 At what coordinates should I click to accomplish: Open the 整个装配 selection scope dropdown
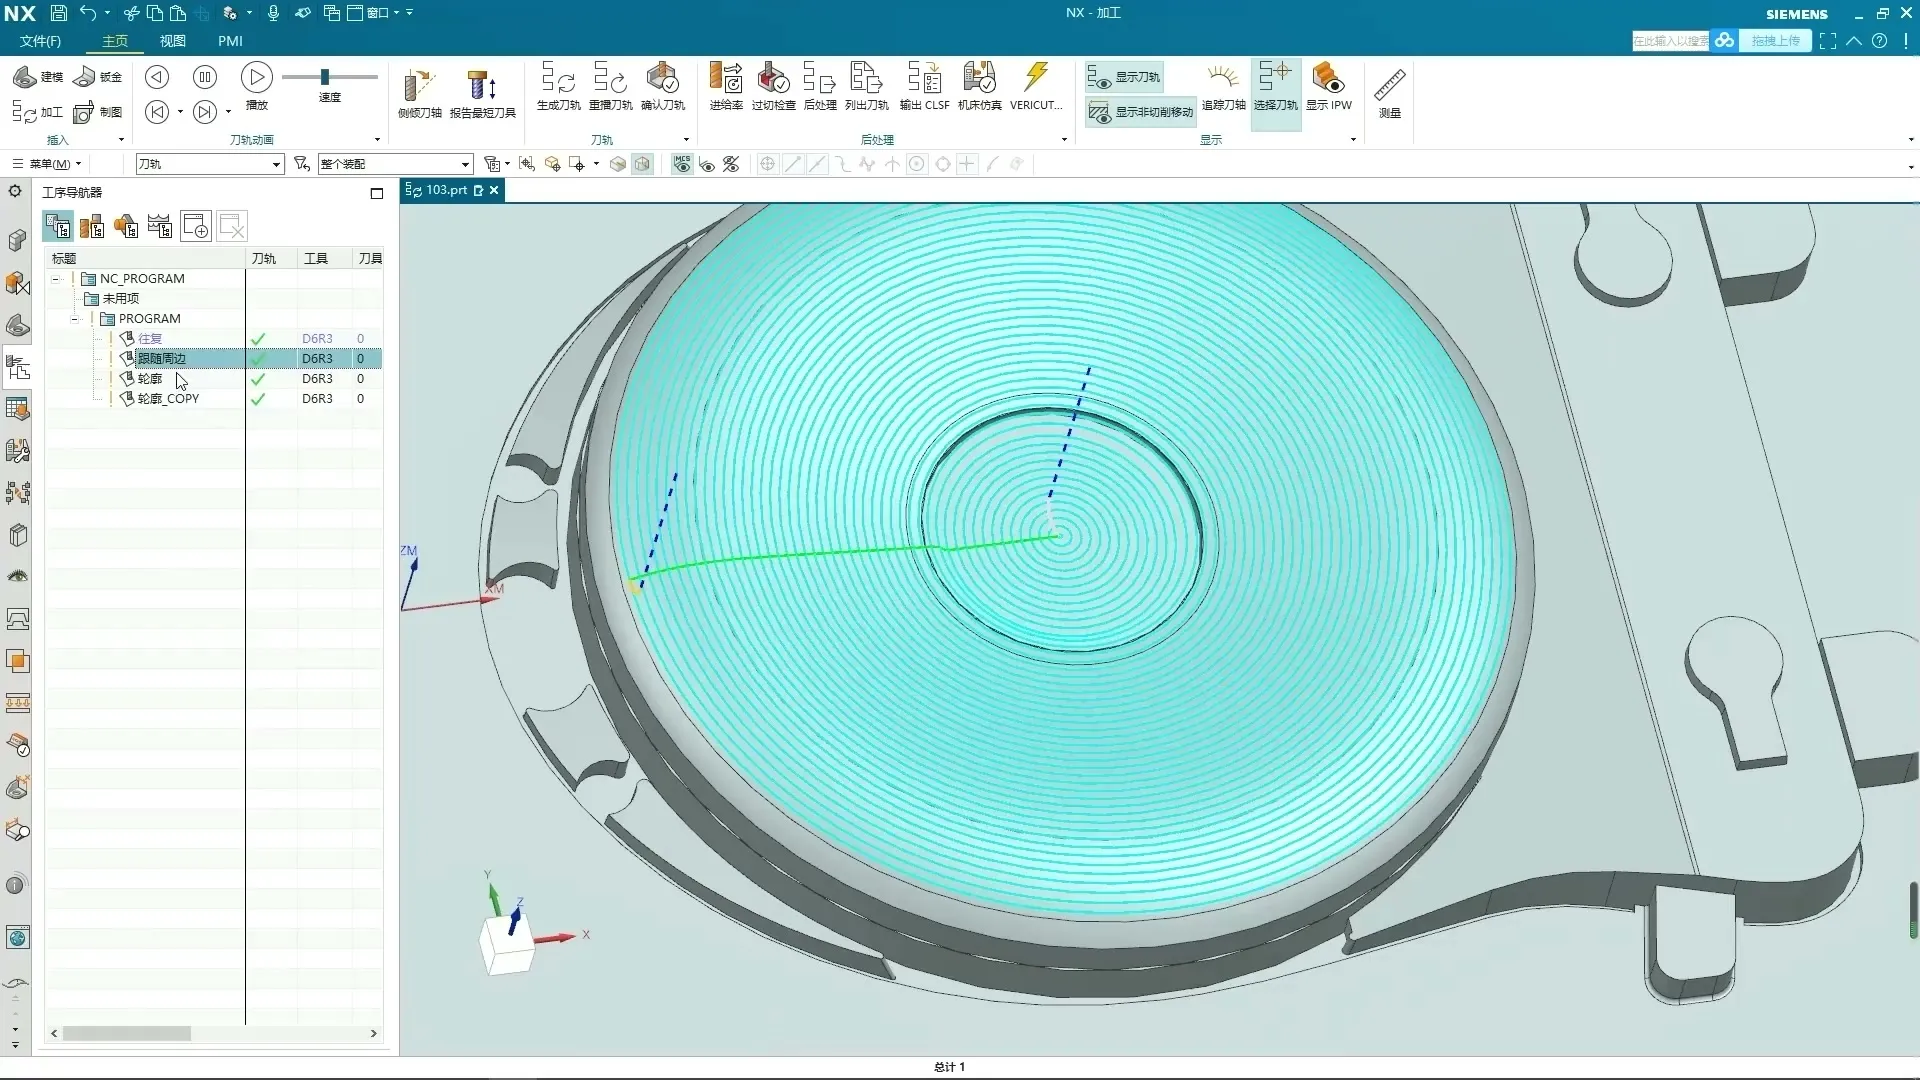(465, 164)
